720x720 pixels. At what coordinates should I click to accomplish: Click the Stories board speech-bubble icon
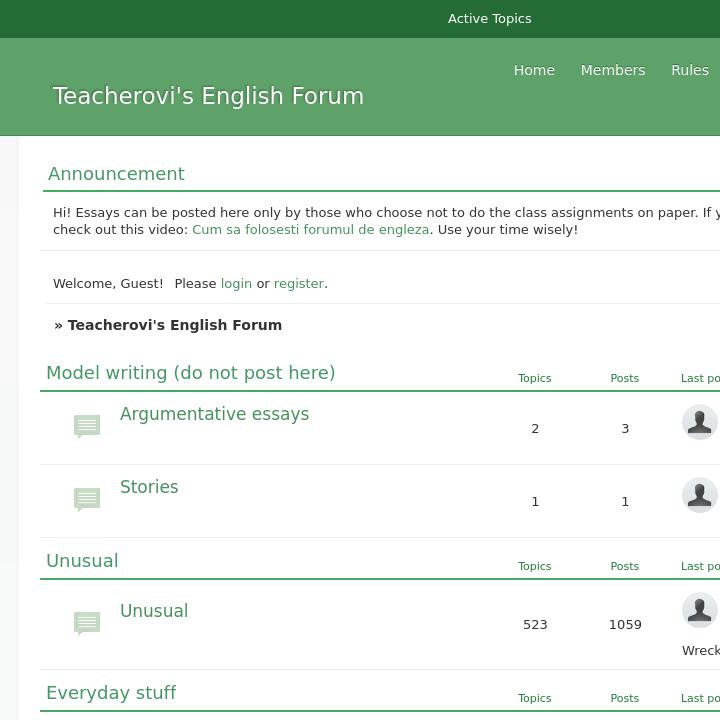(x=87, y=499)
